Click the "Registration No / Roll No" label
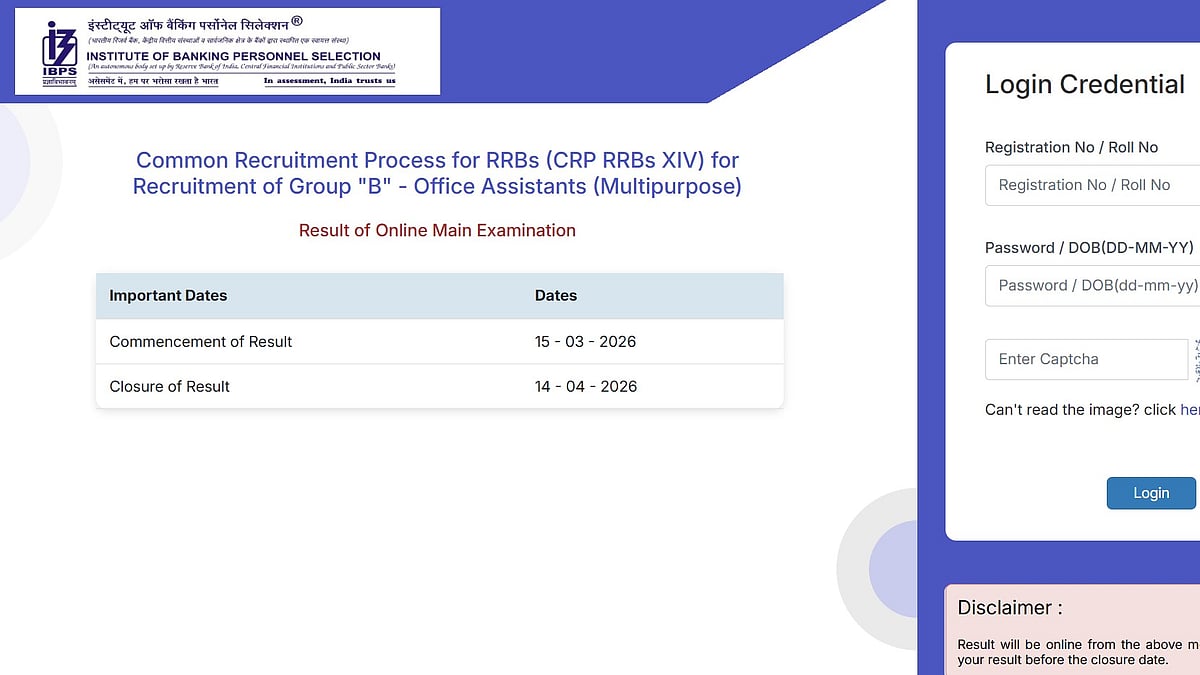1200x675 pixels. coord(1071,147)
